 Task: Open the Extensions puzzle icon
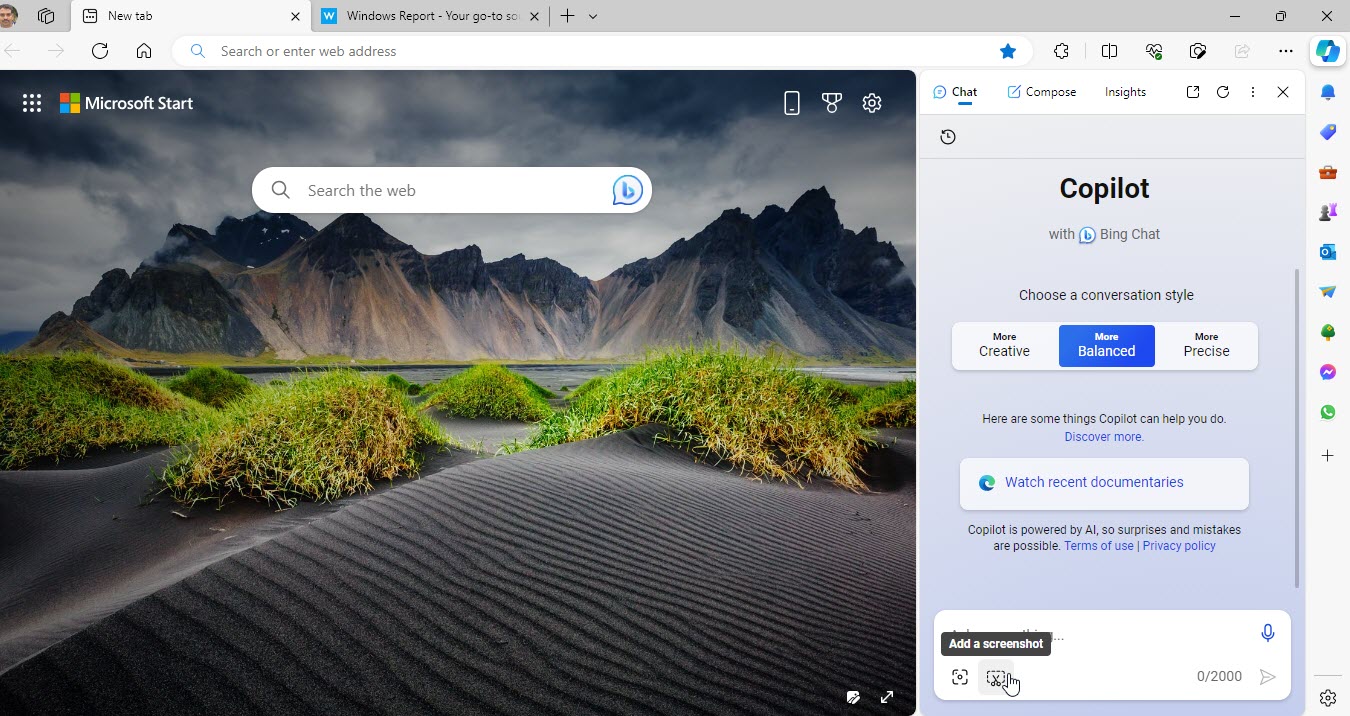click(1061, 51)
